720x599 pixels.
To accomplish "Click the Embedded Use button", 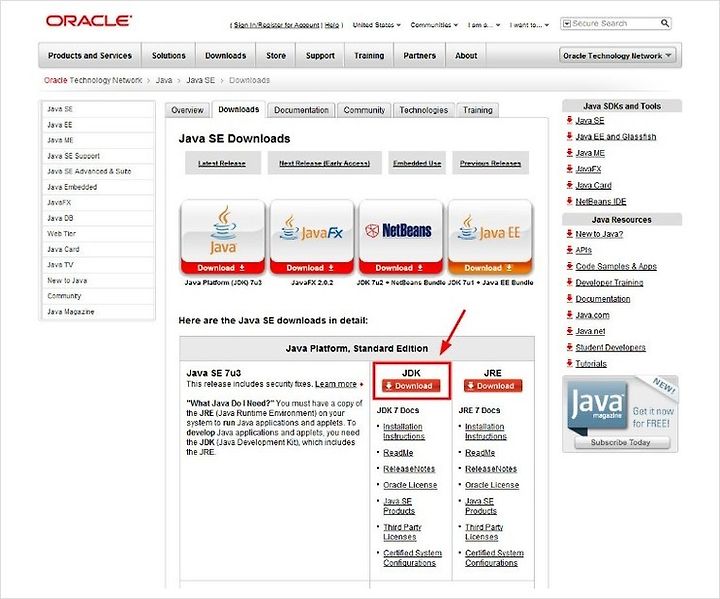I will 417,163.
